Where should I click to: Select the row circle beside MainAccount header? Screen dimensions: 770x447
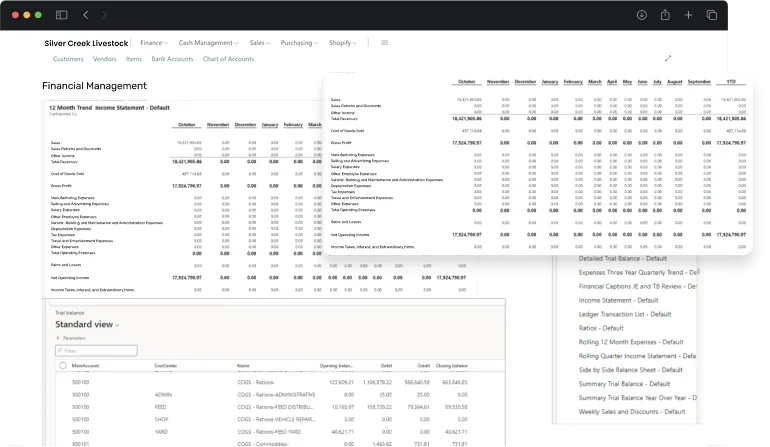pyautogui.click(x=62, y=366)
